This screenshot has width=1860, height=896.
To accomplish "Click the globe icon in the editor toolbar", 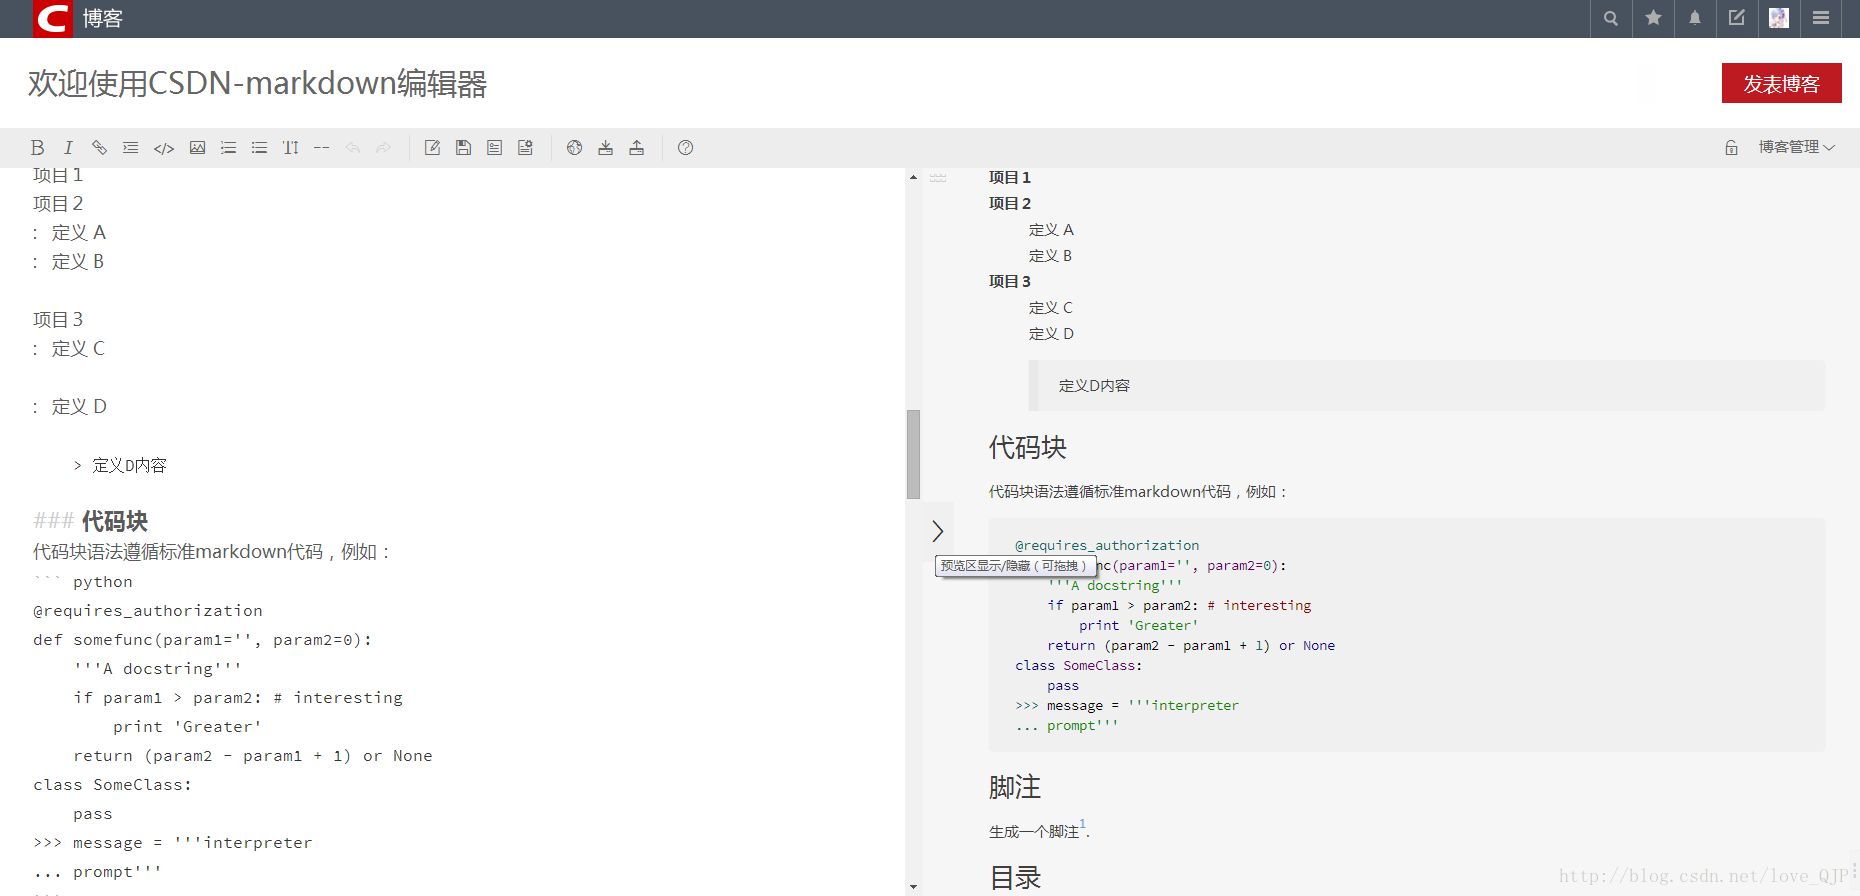I will tap(574, 148).
